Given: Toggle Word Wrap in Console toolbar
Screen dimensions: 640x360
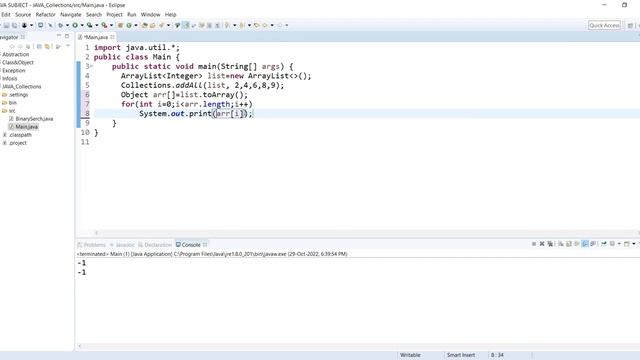Looking at the screenshot, I should (577, 244).
